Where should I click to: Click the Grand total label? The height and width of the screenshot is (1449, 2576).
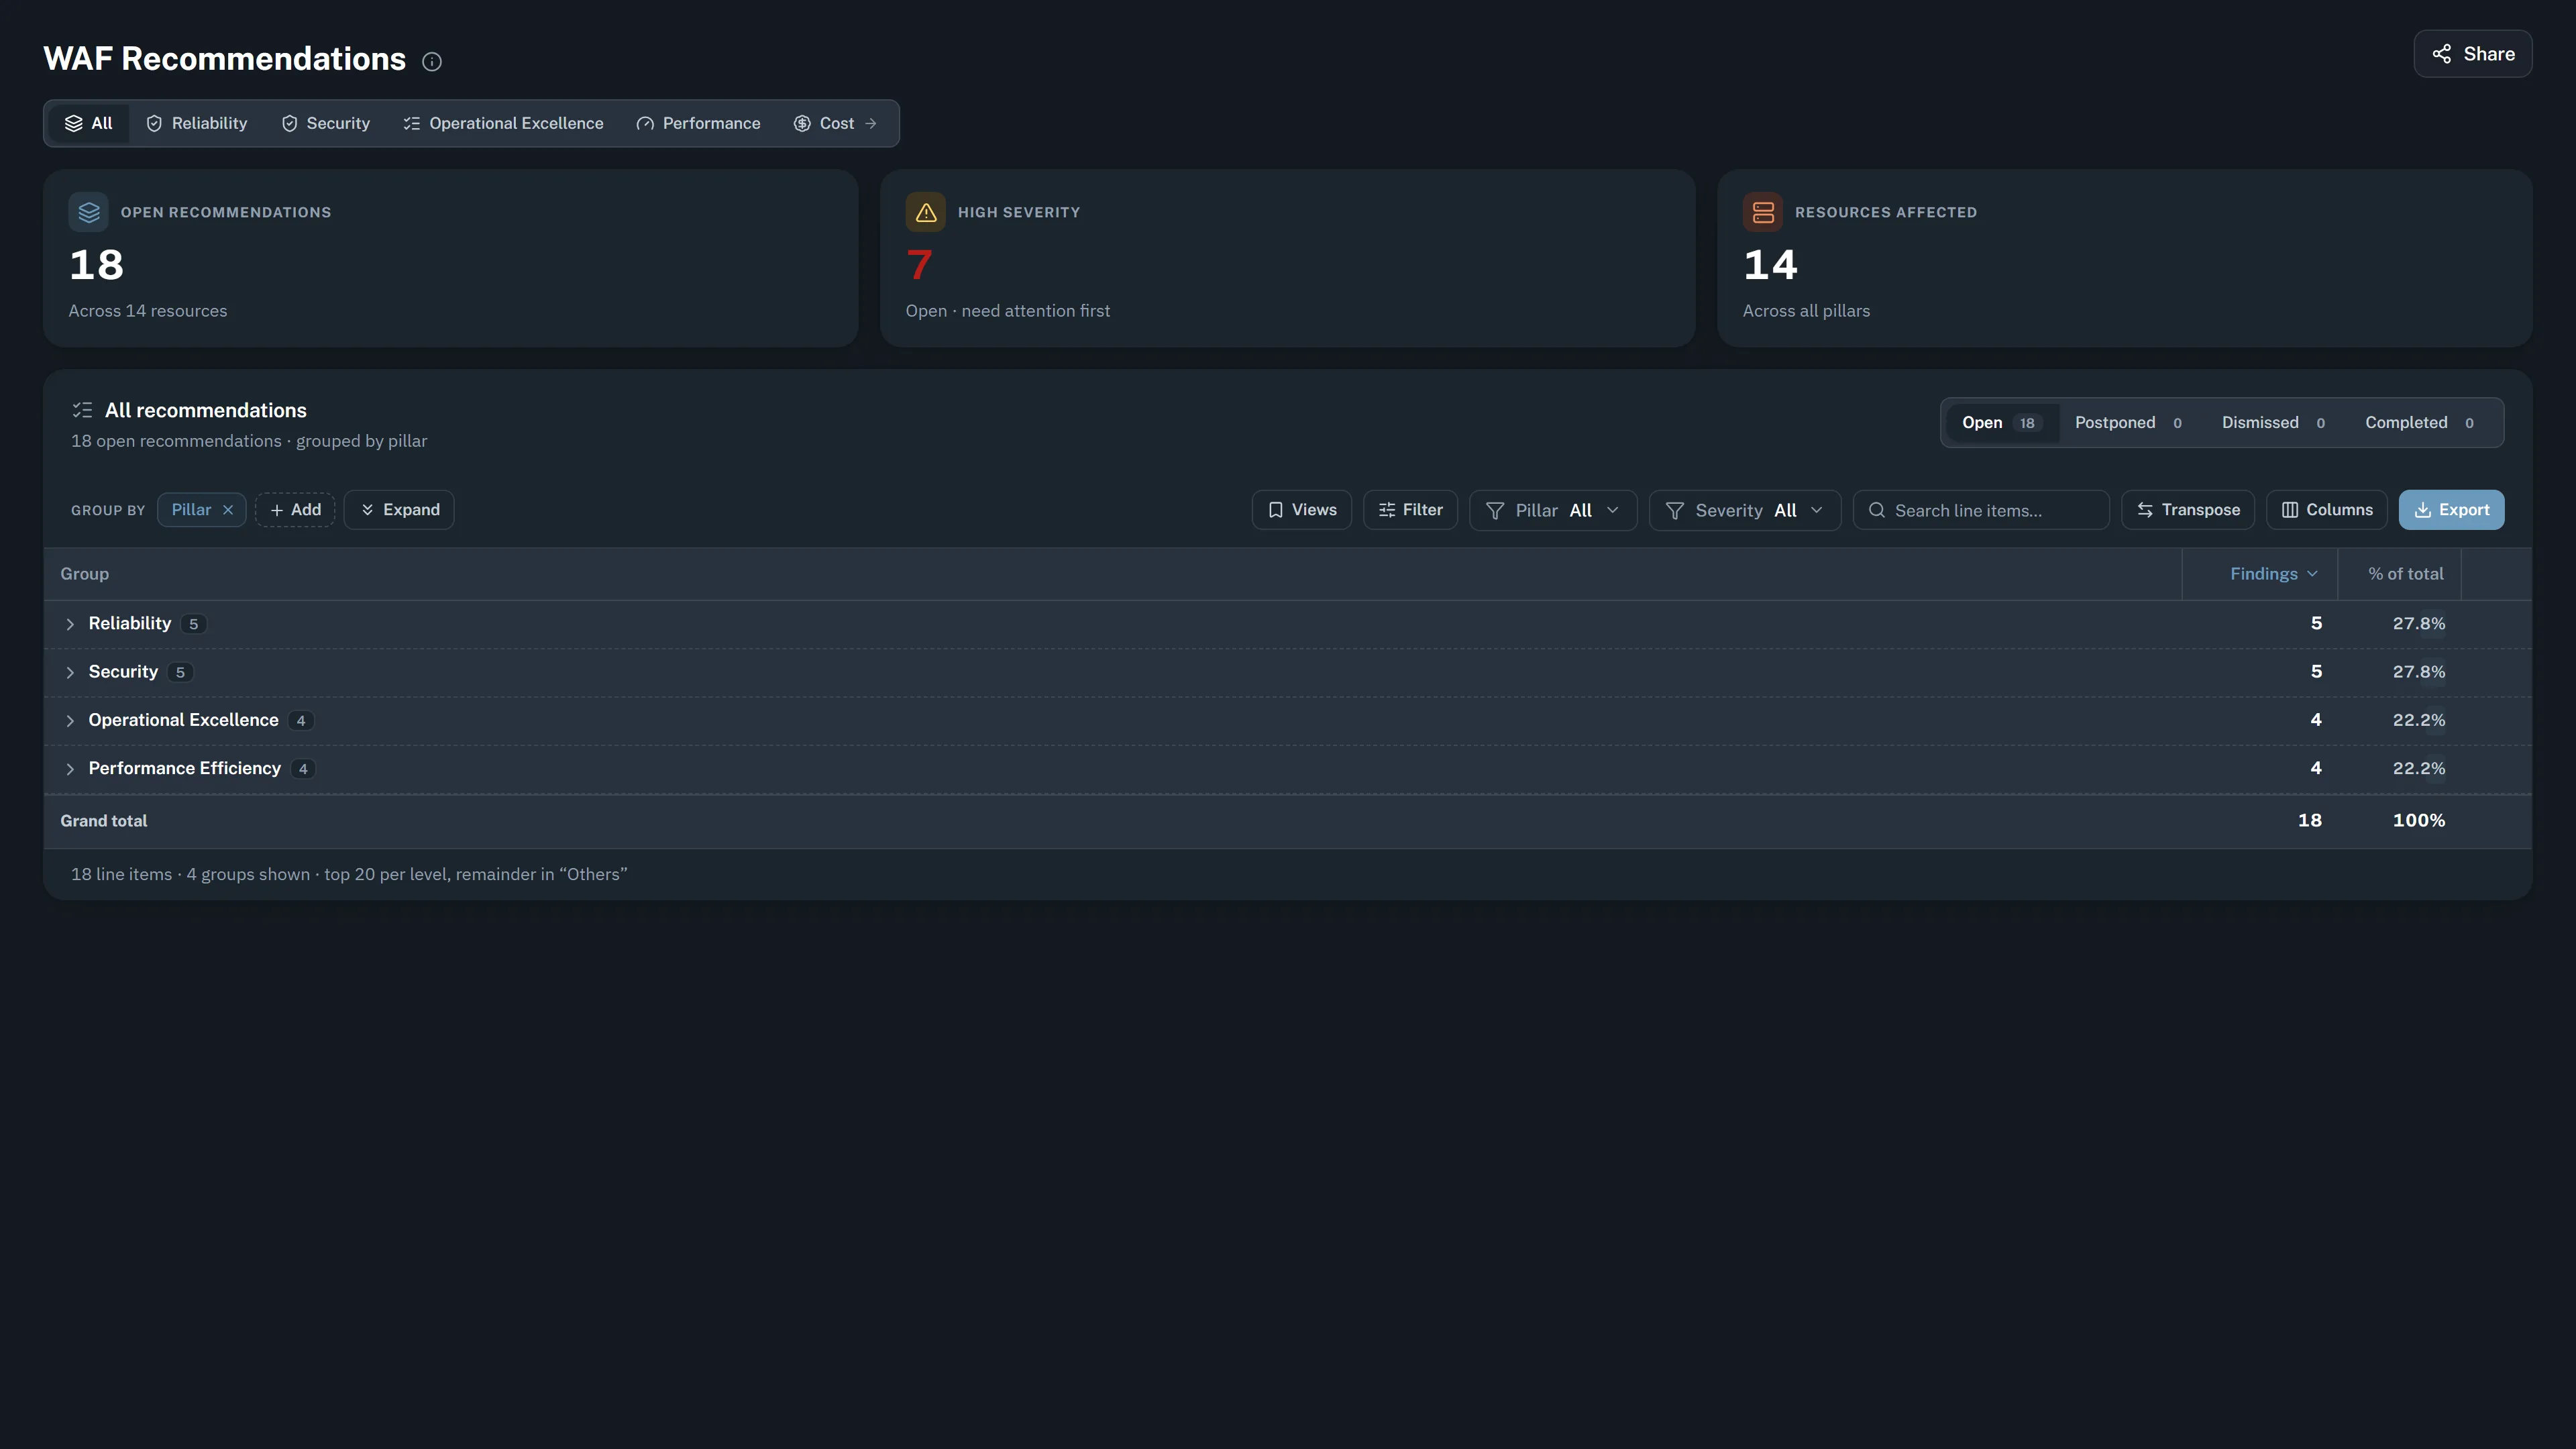pos(103,820)
